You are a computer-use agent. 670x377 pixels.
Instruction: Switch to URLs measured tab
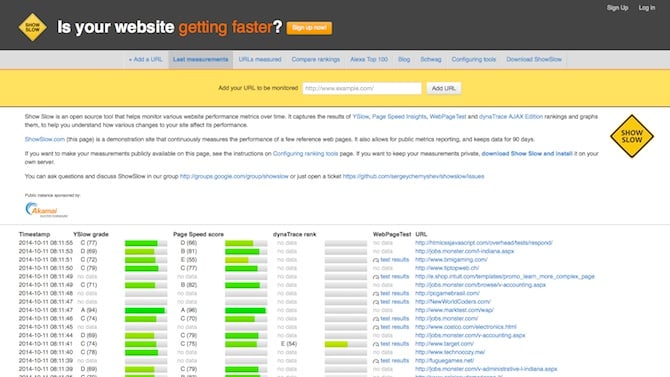[x=260, y=59]
